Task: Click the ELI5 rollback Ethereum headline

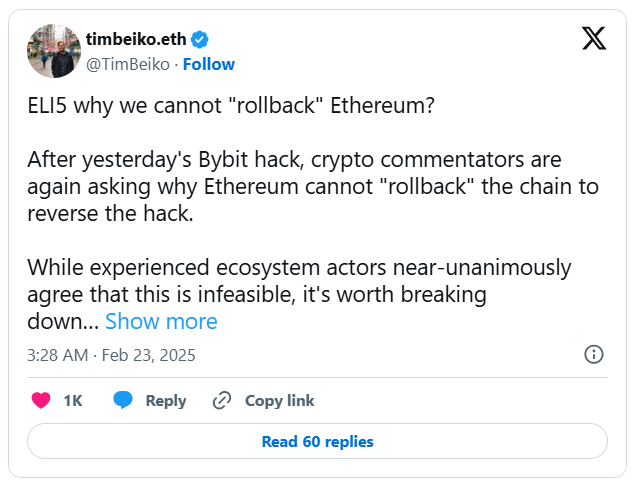Action: [231, 106]
